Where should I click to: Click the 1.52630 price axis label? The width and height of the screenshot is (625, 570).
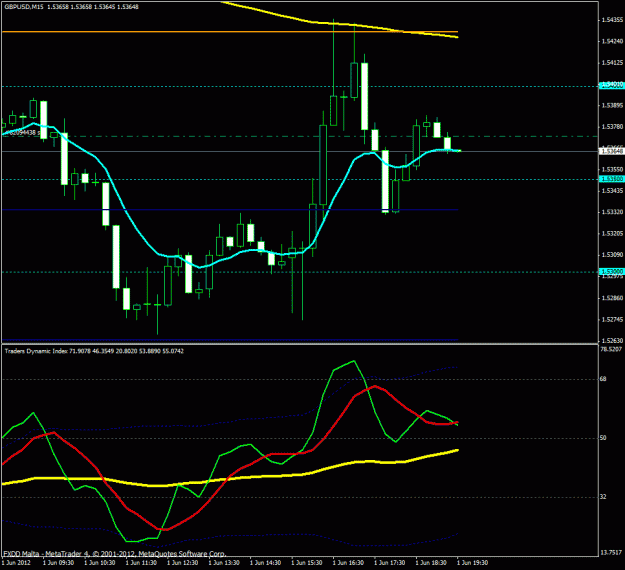point(613,340)
